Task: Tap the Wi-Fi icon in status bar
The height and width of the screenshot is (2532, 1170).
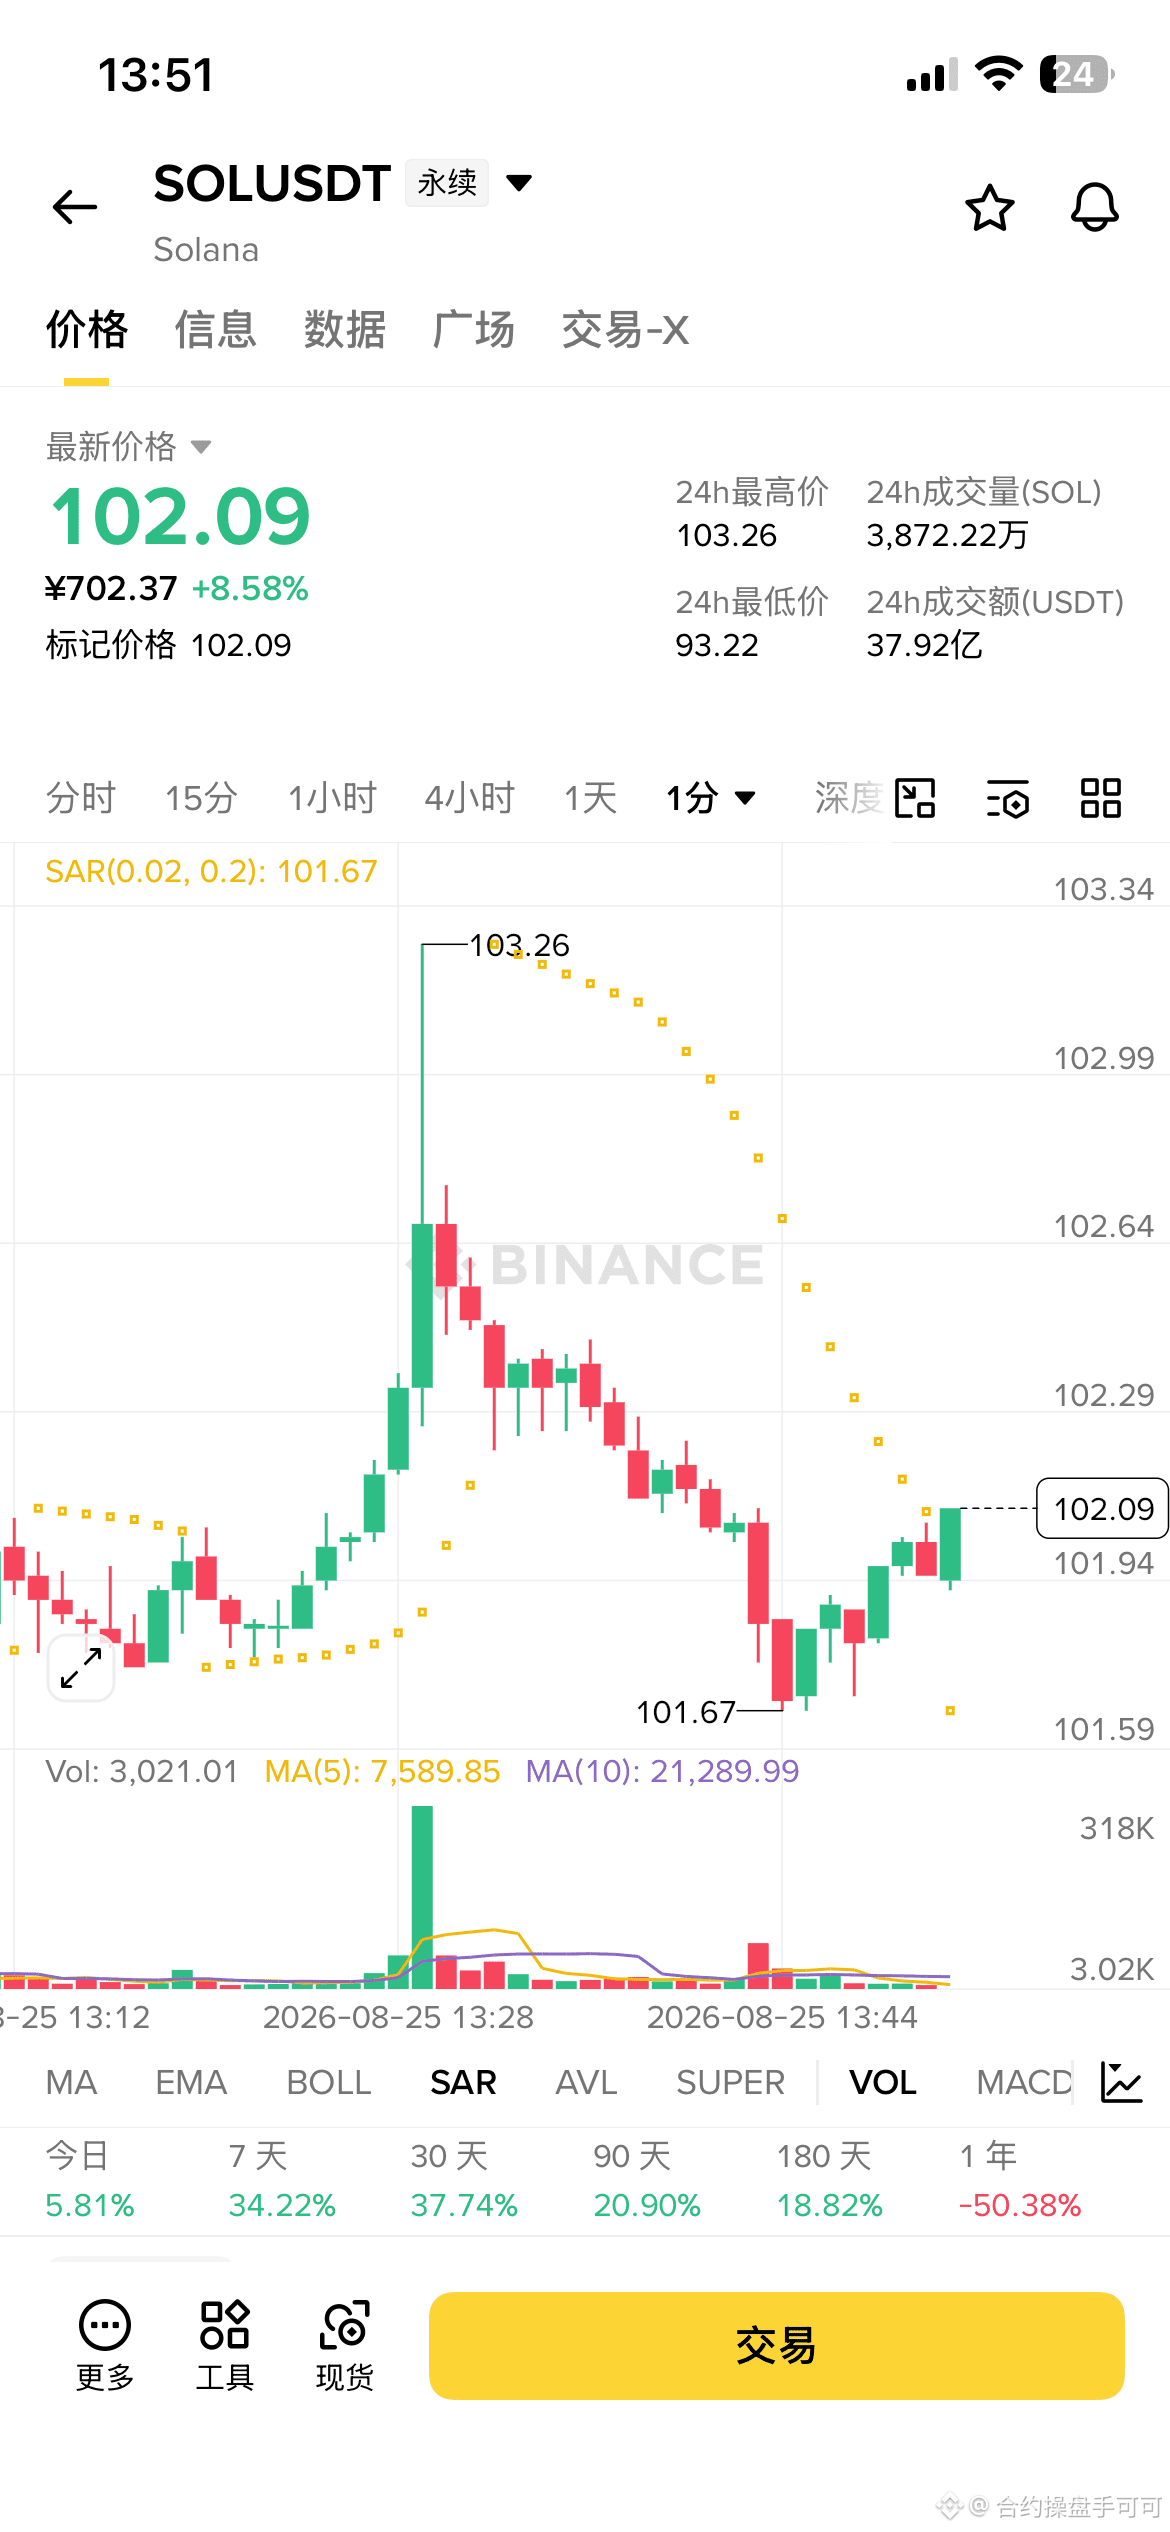Action: point(998,74)
